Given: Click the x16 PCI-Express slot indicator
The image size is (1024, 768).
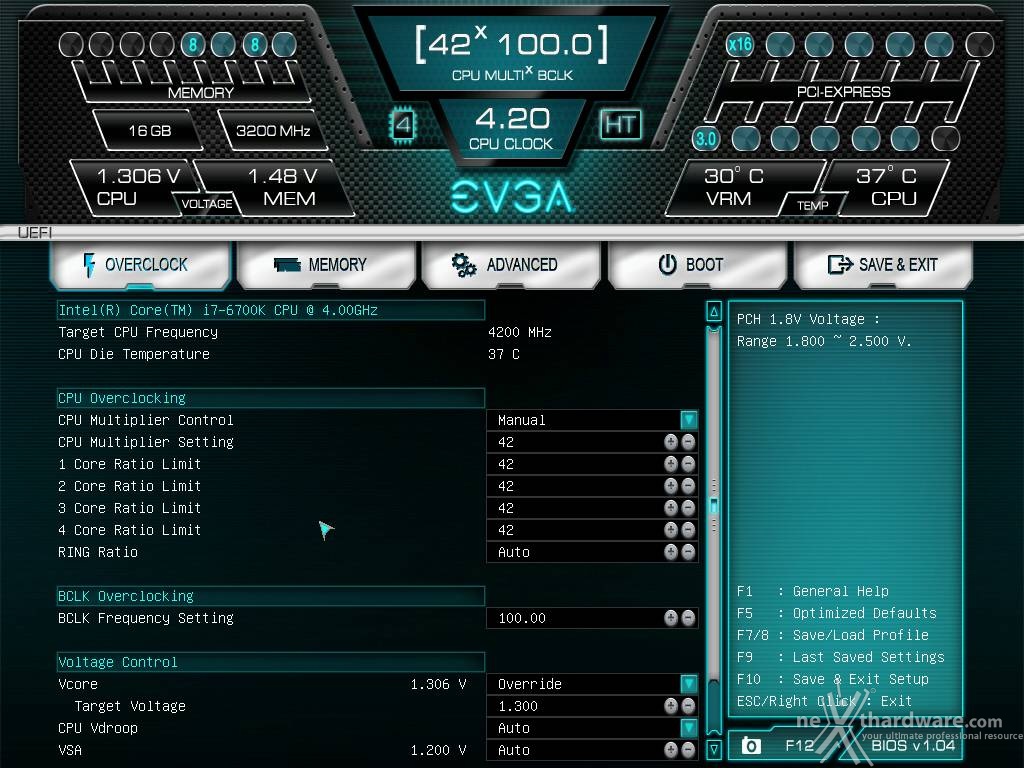Looking at the screenshot, I should (739, 44).
